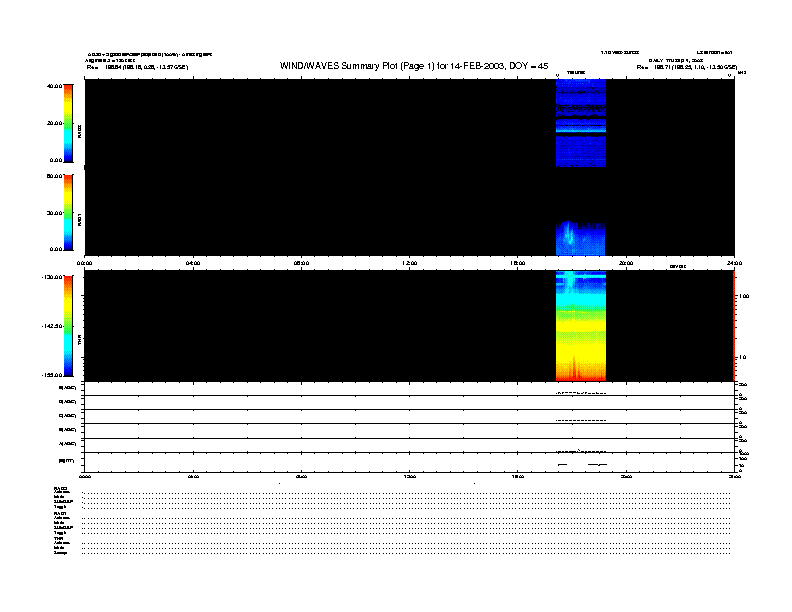Image resolution: width=792 pixels, height=612 pixels.
Task: Click the -142.50 color bar tick label
Action: point(52,326)
